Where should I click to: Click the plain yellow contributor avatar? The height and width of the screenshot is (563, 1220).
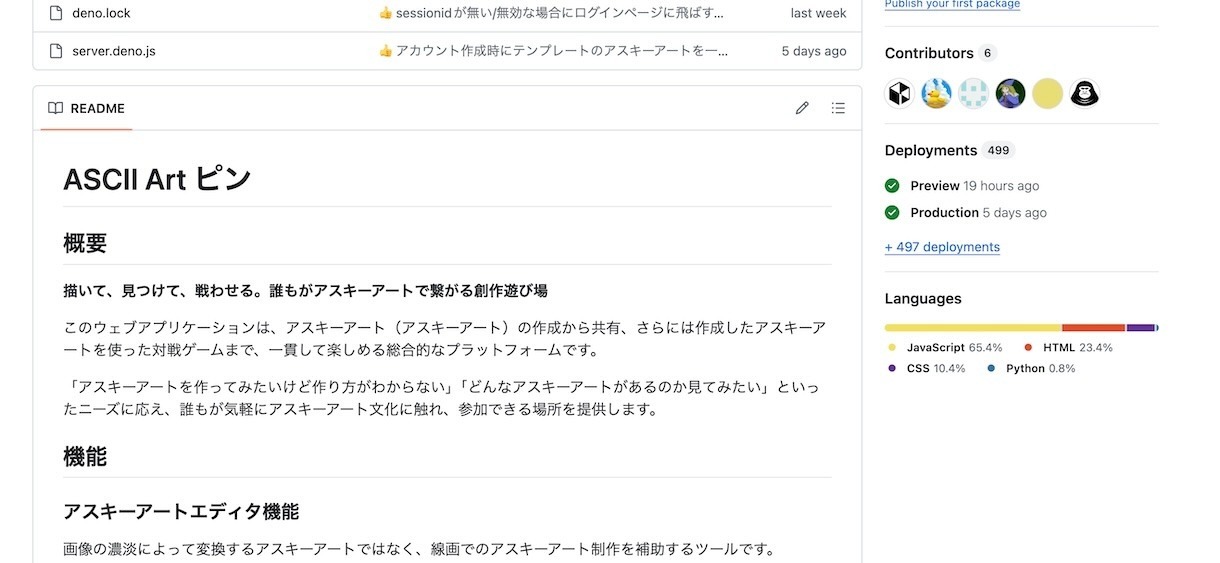coord(1047,94)
